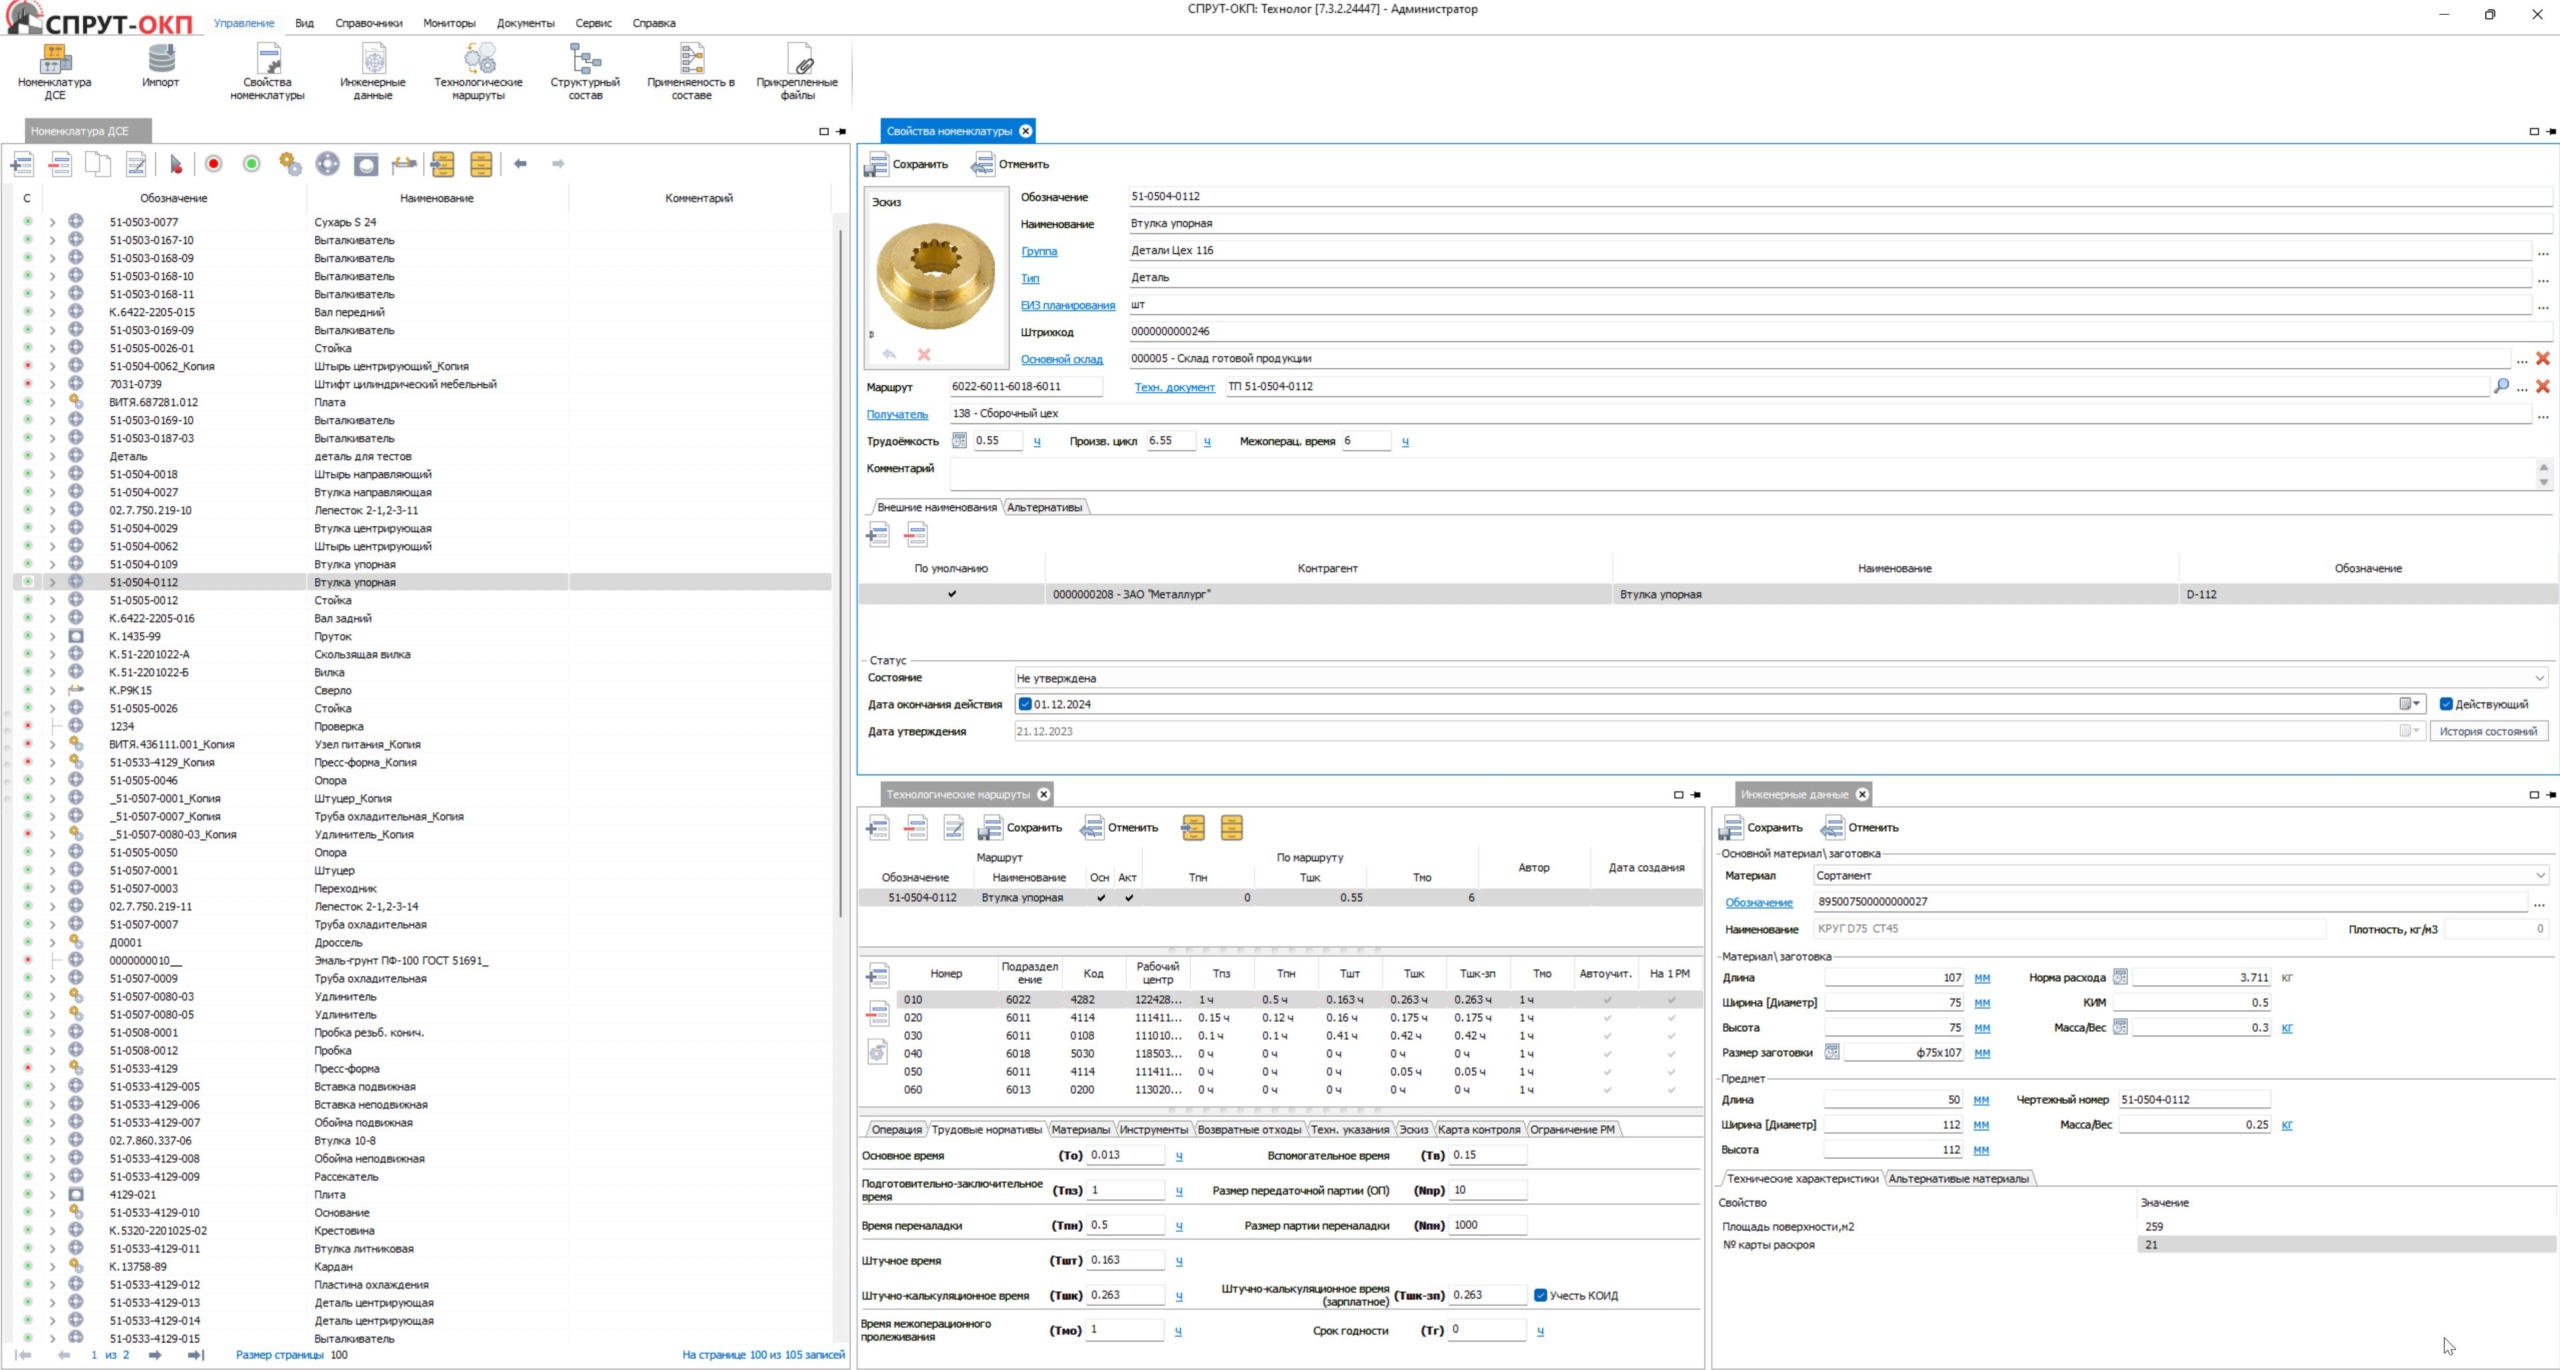2560x1370 pixels.
Task: Switch to the Альтернативы tab
Action: tap(1044, 508)
